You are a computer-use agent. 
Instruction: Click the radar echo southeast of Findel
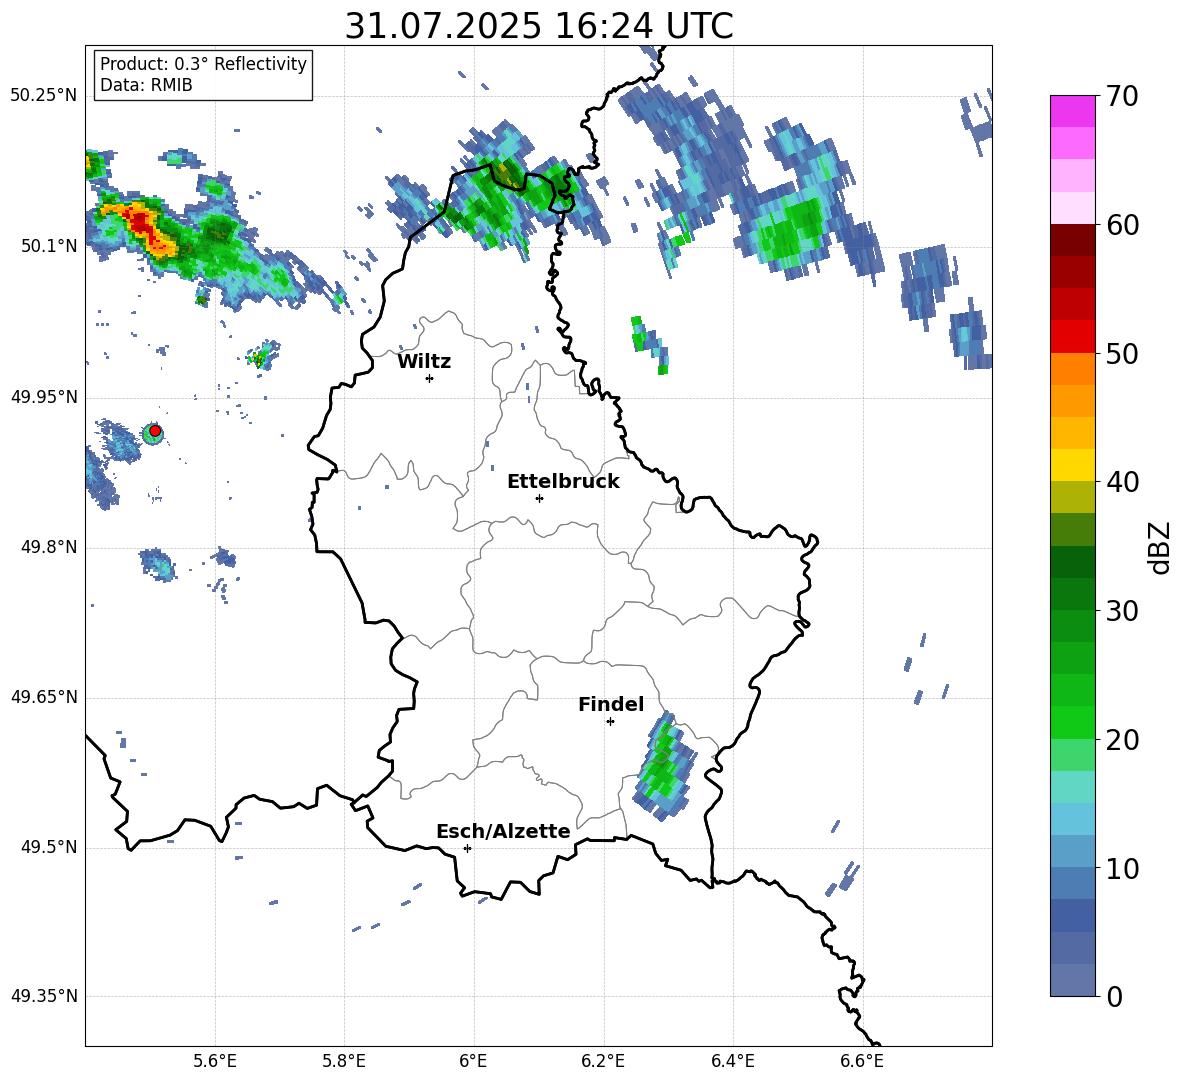click(664, 766)
